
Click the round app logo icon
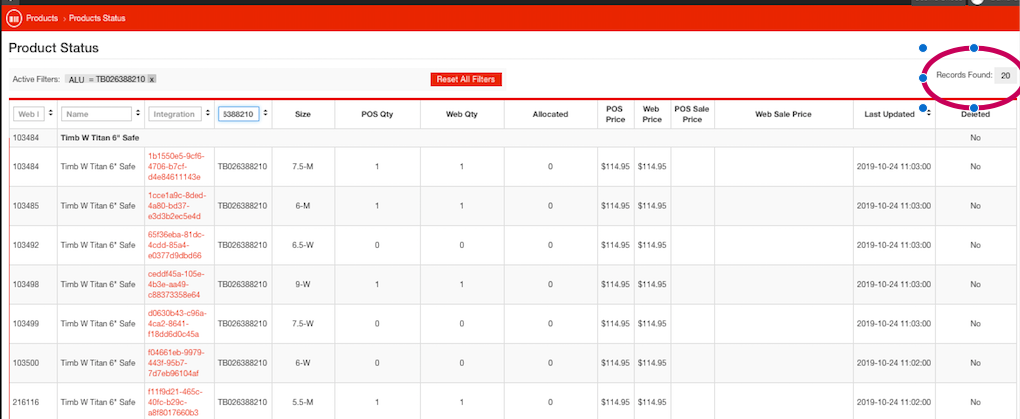[x=14, y=19]
